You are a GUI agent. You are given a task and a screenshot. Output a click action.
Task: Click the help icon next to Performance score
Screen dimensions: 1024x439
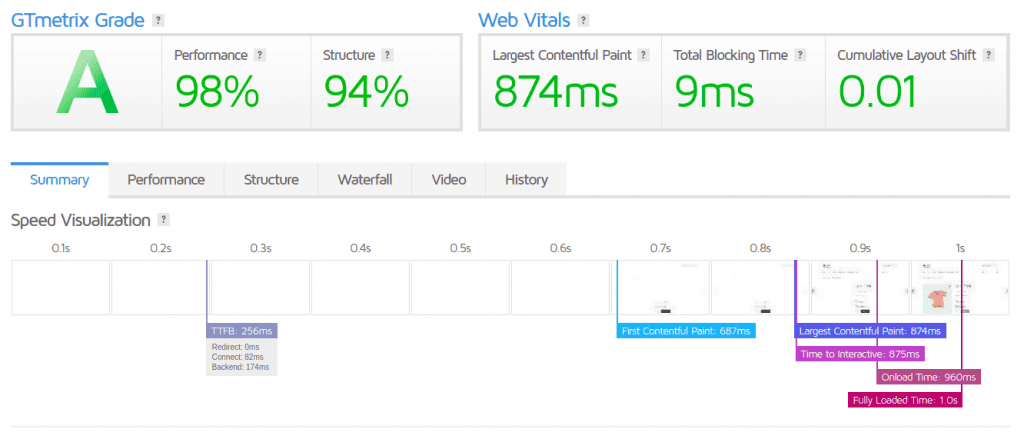(x=260, y=55)
